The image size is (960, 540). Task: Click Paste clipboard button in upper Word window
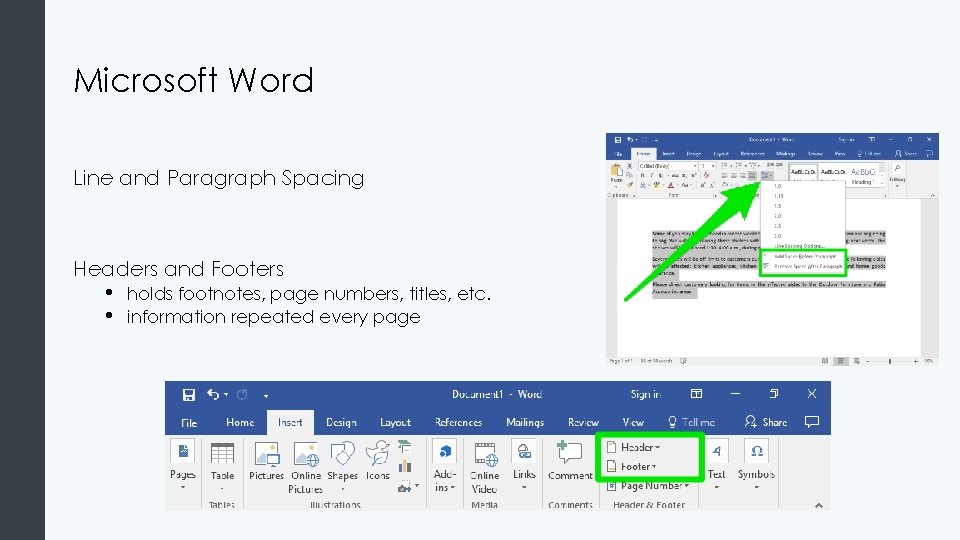click(x=616, y=173)
